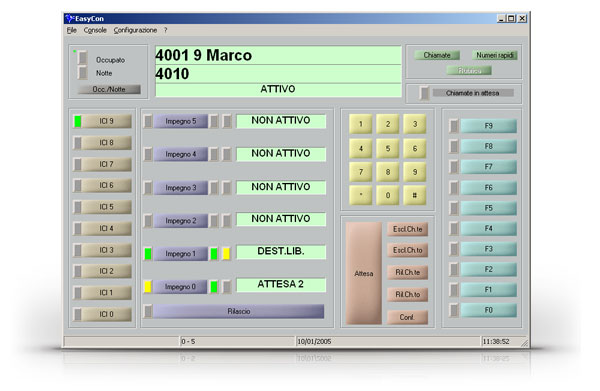Click the Ril.Ch.to button
This screenshot has height=391, width=600.
pos(408,295)
